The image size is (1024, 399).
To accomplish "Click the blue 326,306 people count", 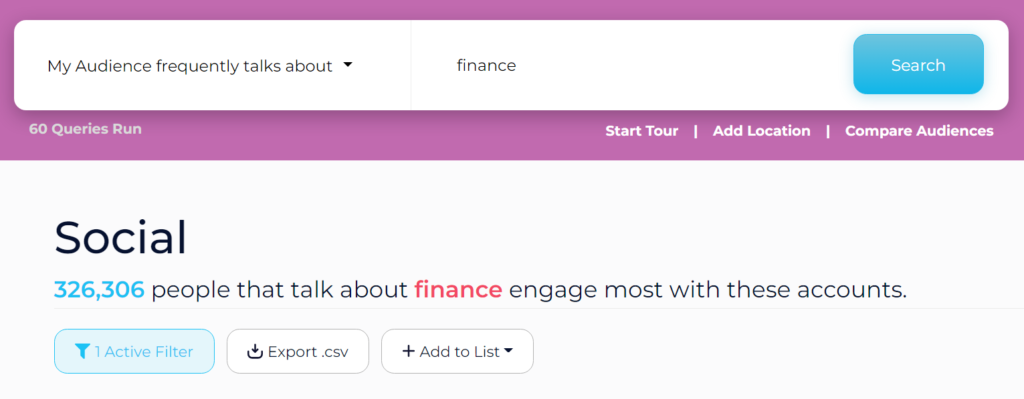I will pyautogui.click(x=99, y=290).
